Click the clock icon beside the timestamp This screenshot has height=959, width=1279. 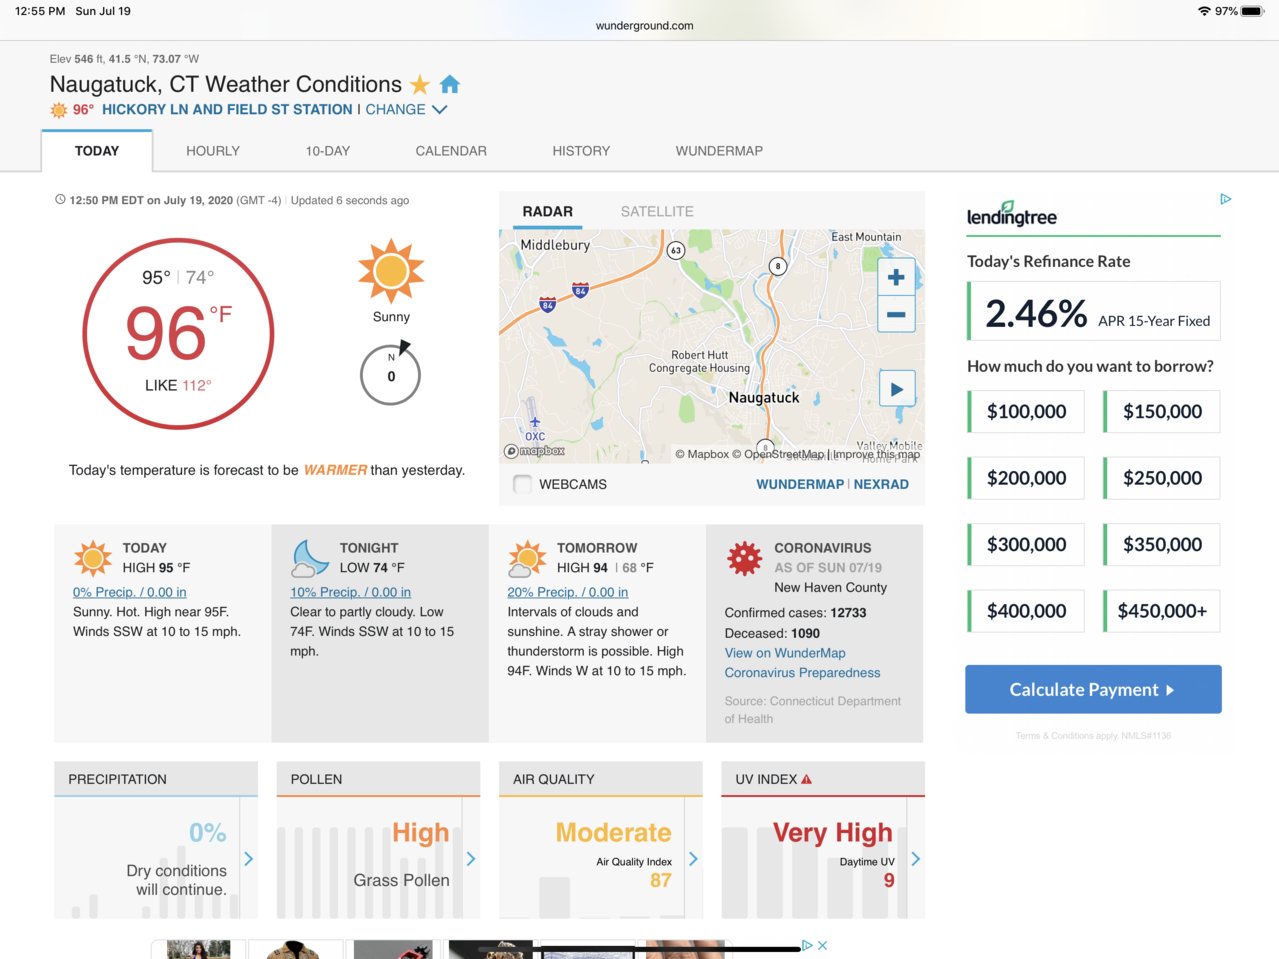tap(60, 200)
